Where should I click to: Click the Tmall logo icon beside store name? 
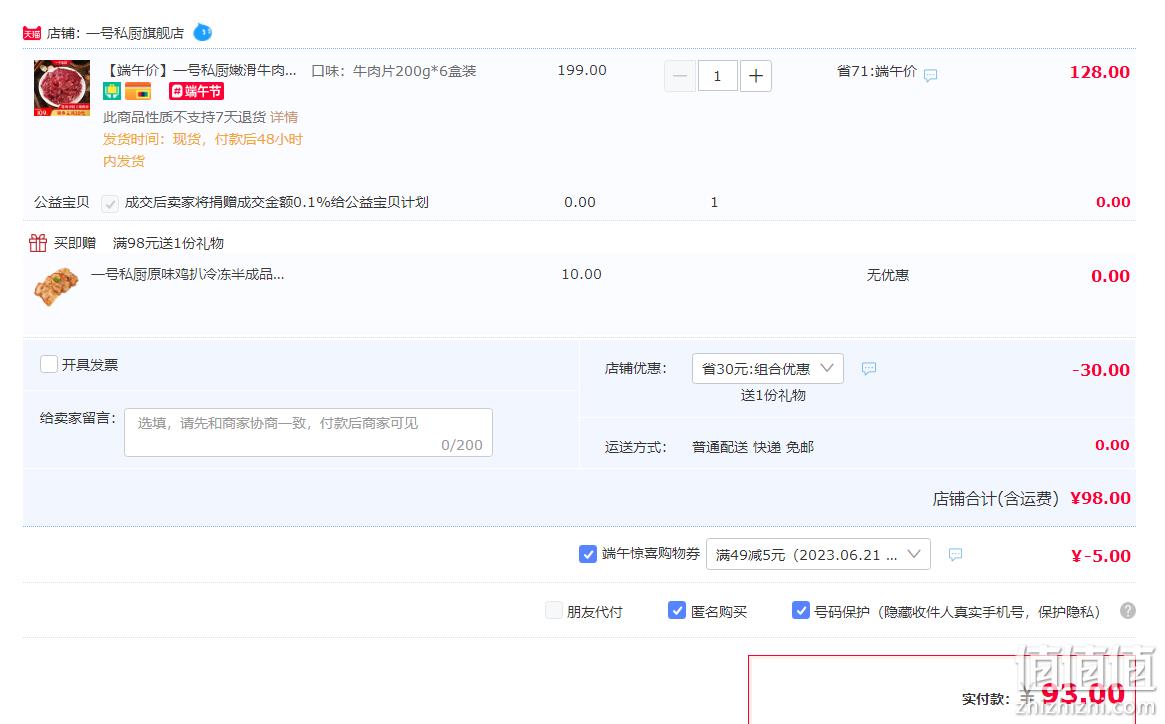coord(32,33)
